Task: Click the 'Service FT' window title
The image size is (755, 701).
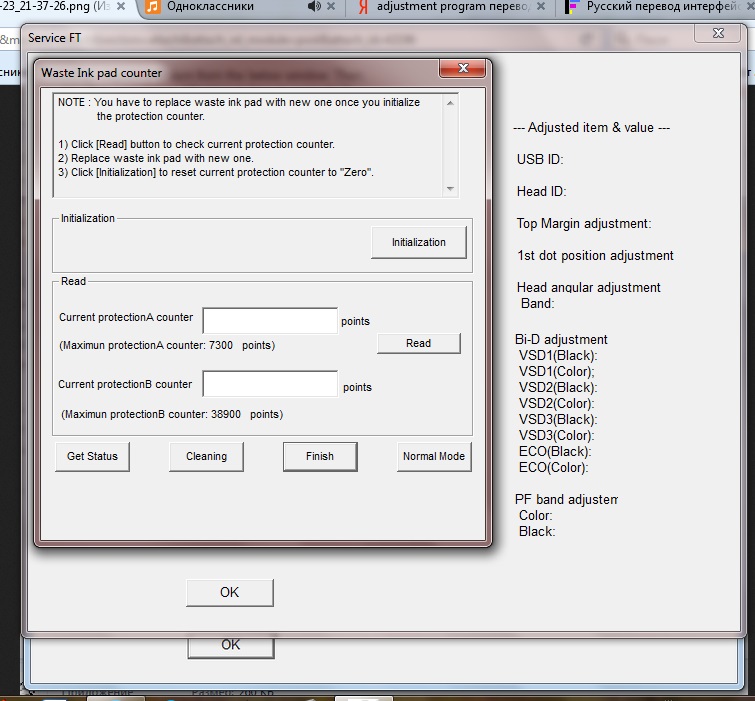Action: coord(54,38)
